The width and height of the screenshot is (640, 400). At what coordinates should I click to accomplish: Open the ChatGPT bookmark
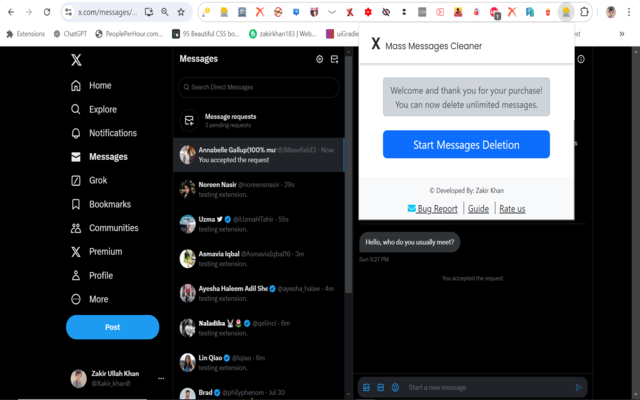tap(70, 34)
